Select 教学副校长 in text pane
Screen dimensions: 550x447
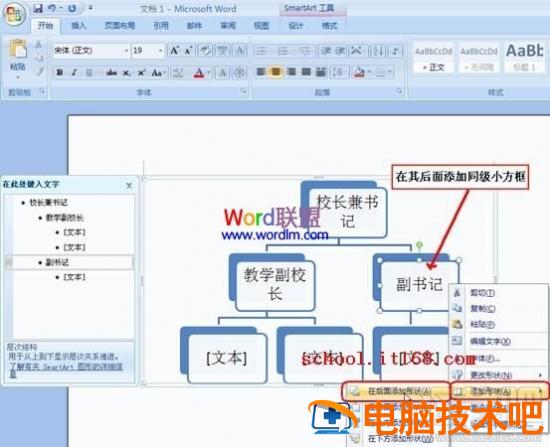[x=65, y=218]
